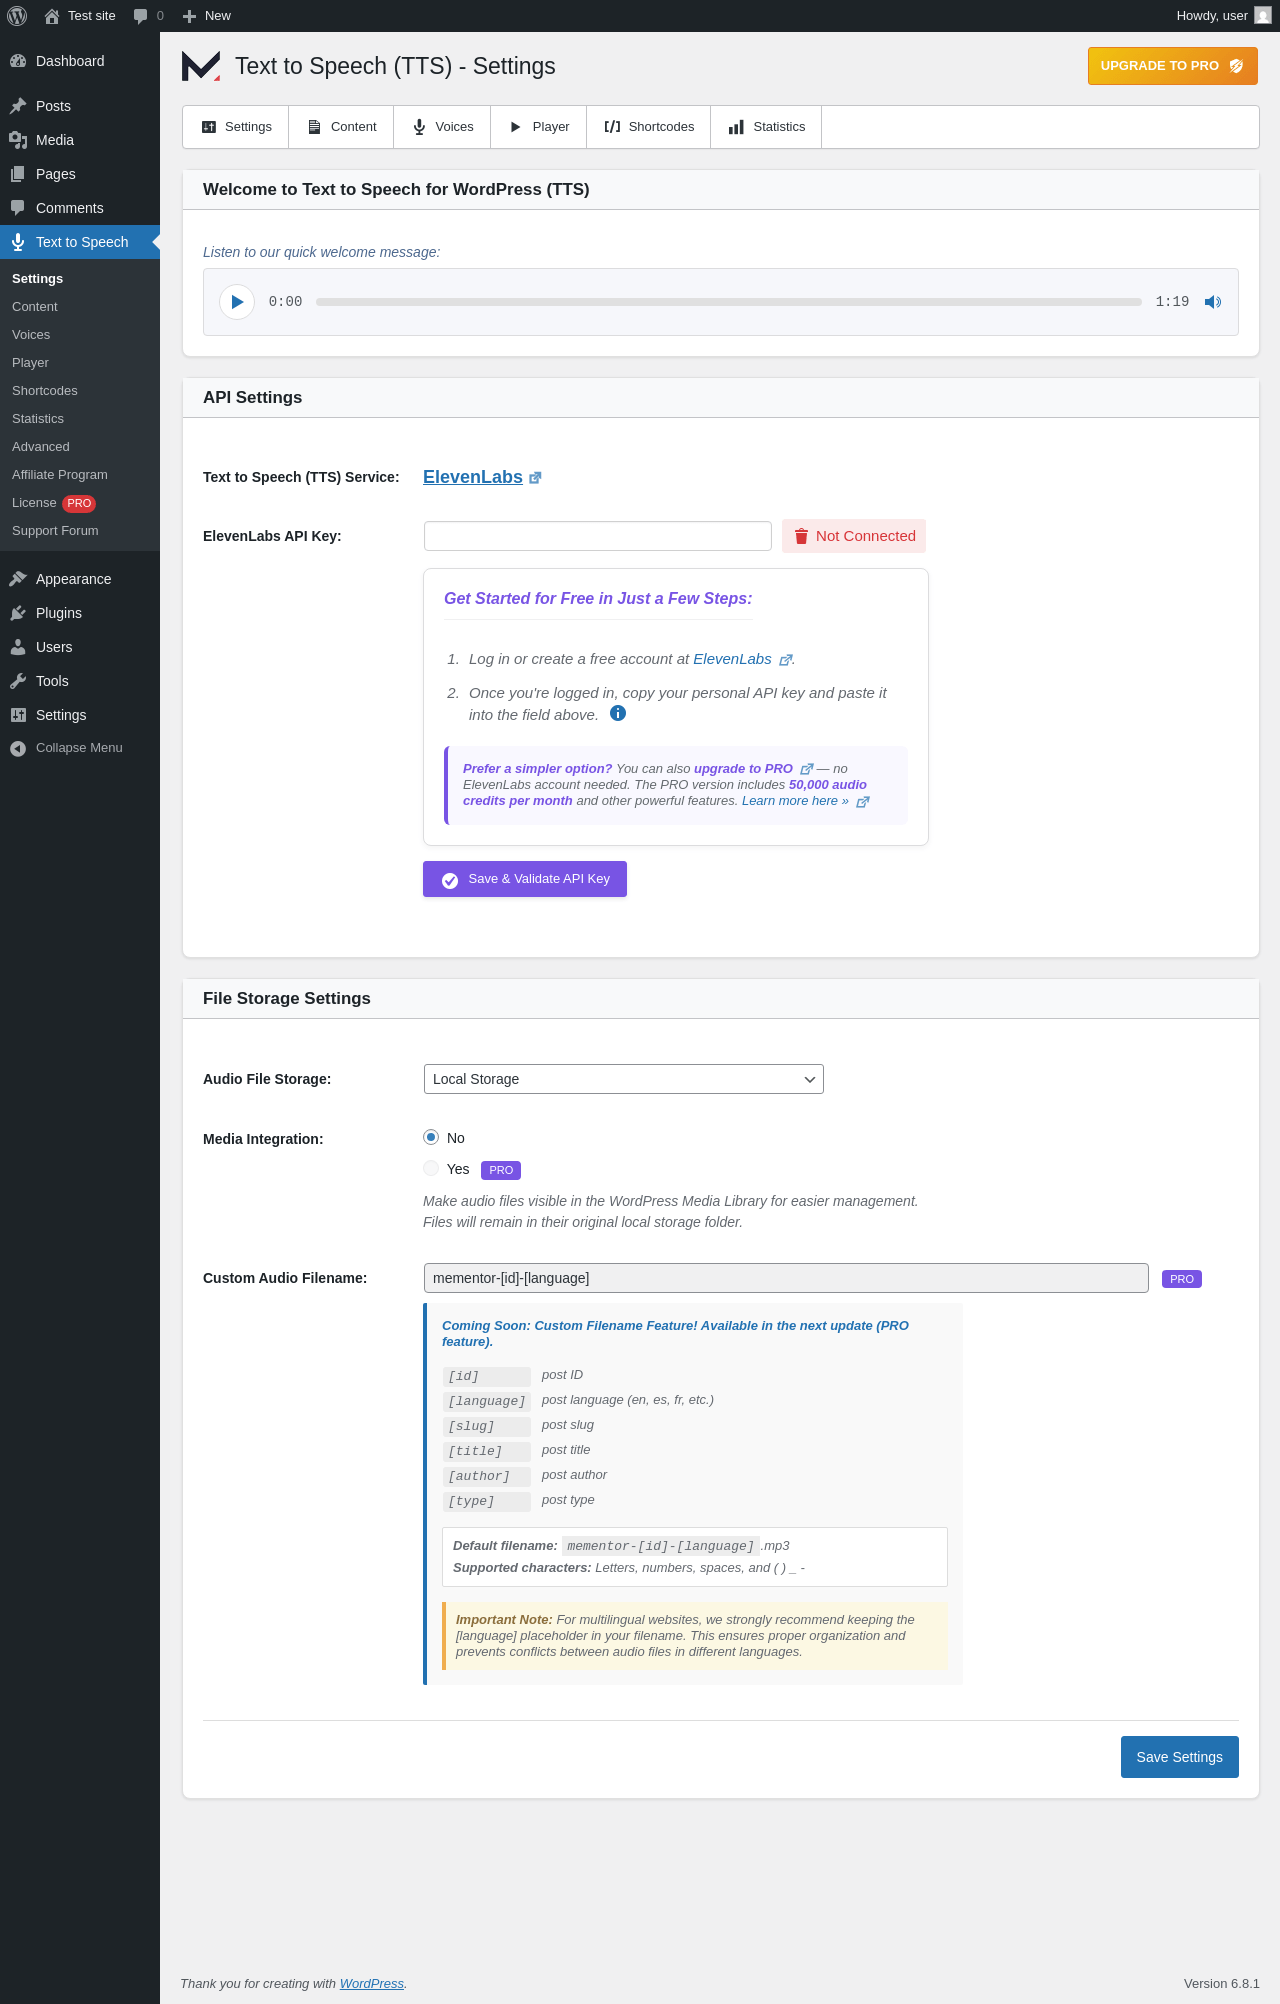Open Affiliate Program in the sidebar
The width and height of the screenshot is (1280, 2004).
(60, 475)
